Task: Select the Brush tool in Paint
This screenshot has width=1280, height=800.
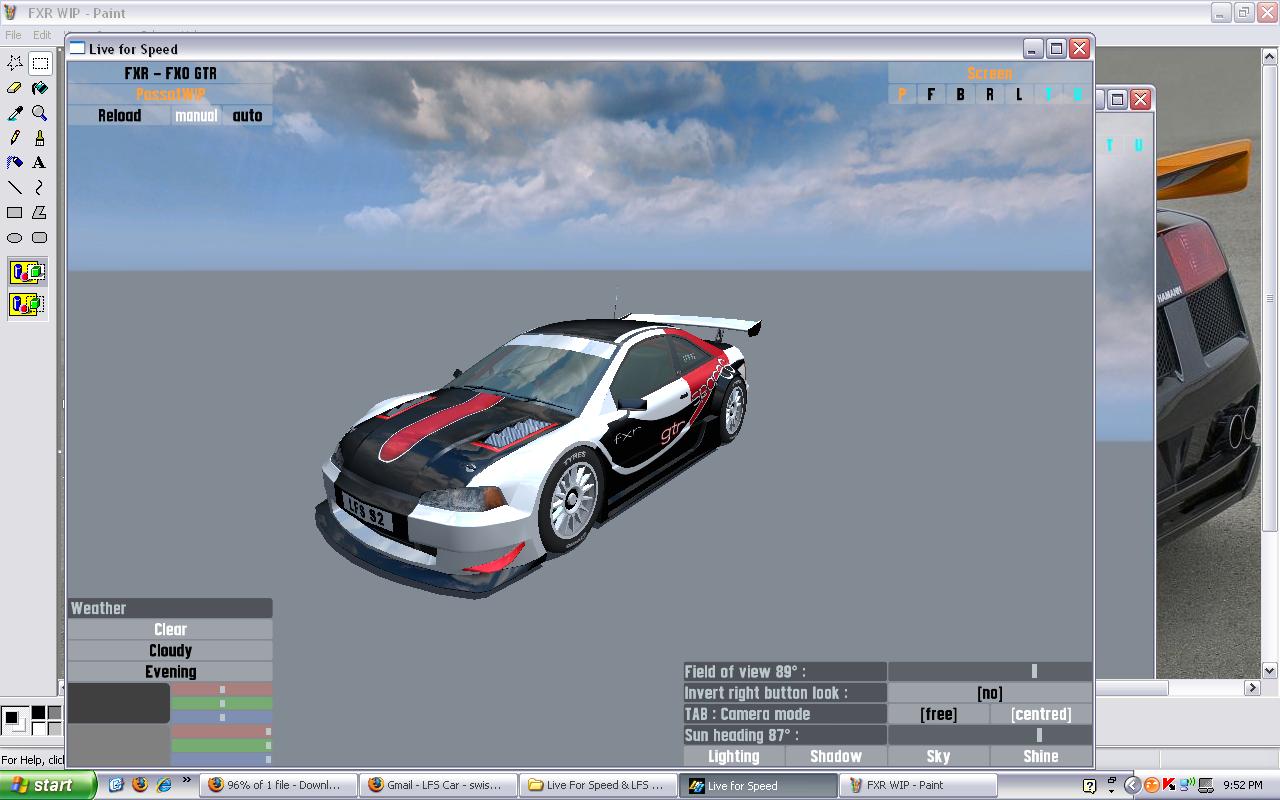Action: pyautogui.click(x=40, y=138)
